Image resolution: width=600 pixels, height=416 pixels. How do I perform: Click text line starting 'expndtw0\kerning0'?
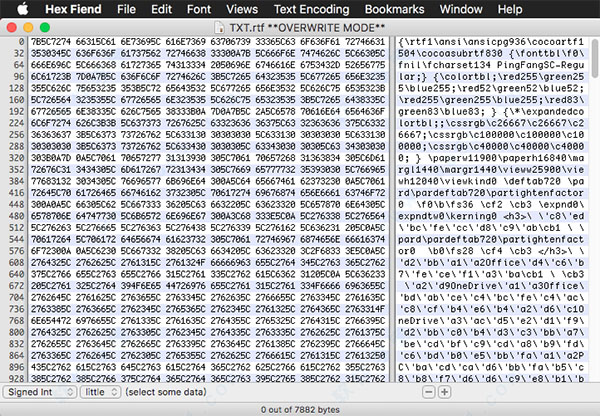tap(491, 216)
